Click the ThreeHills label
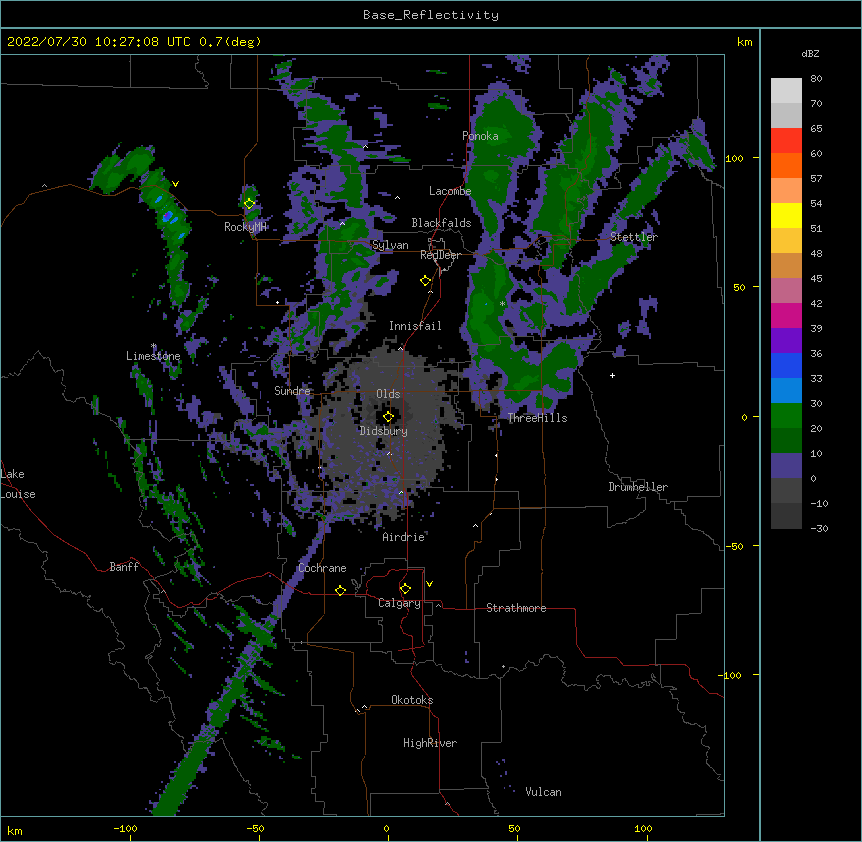The height and width of the screenshot is (842, 862). coord(537,418)
